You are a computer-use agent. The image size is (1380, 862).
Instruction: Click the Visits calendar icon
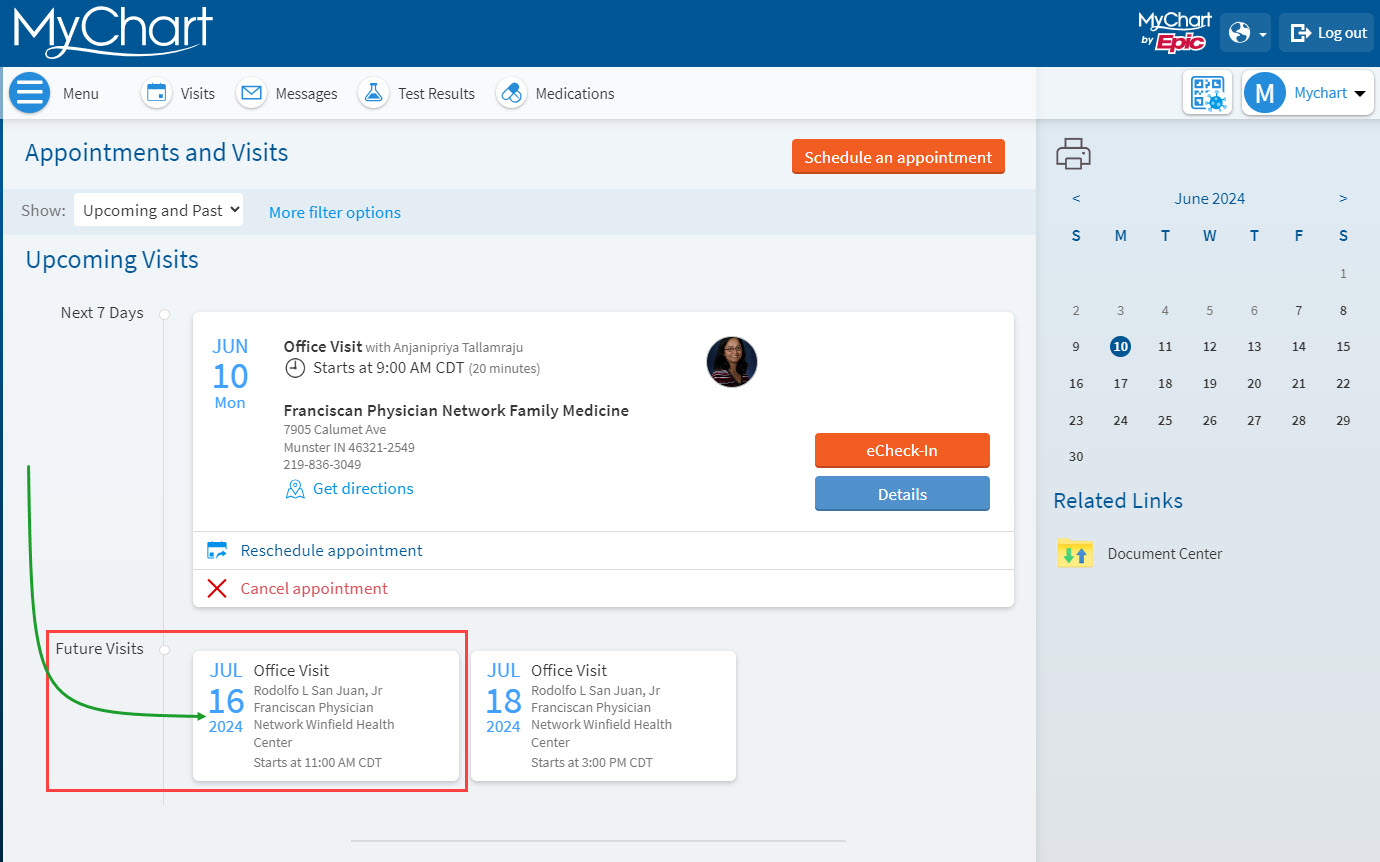(x=156, y=93)
